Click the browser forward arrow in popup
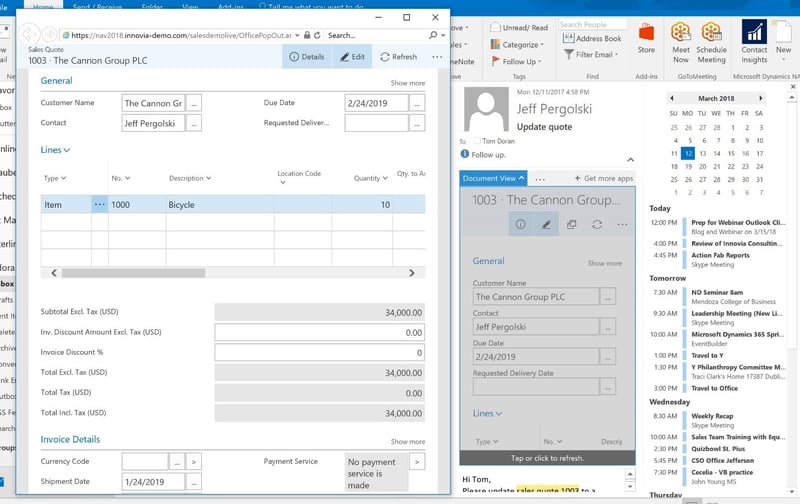Screen dimensions: 800x504 pos(49,35)
